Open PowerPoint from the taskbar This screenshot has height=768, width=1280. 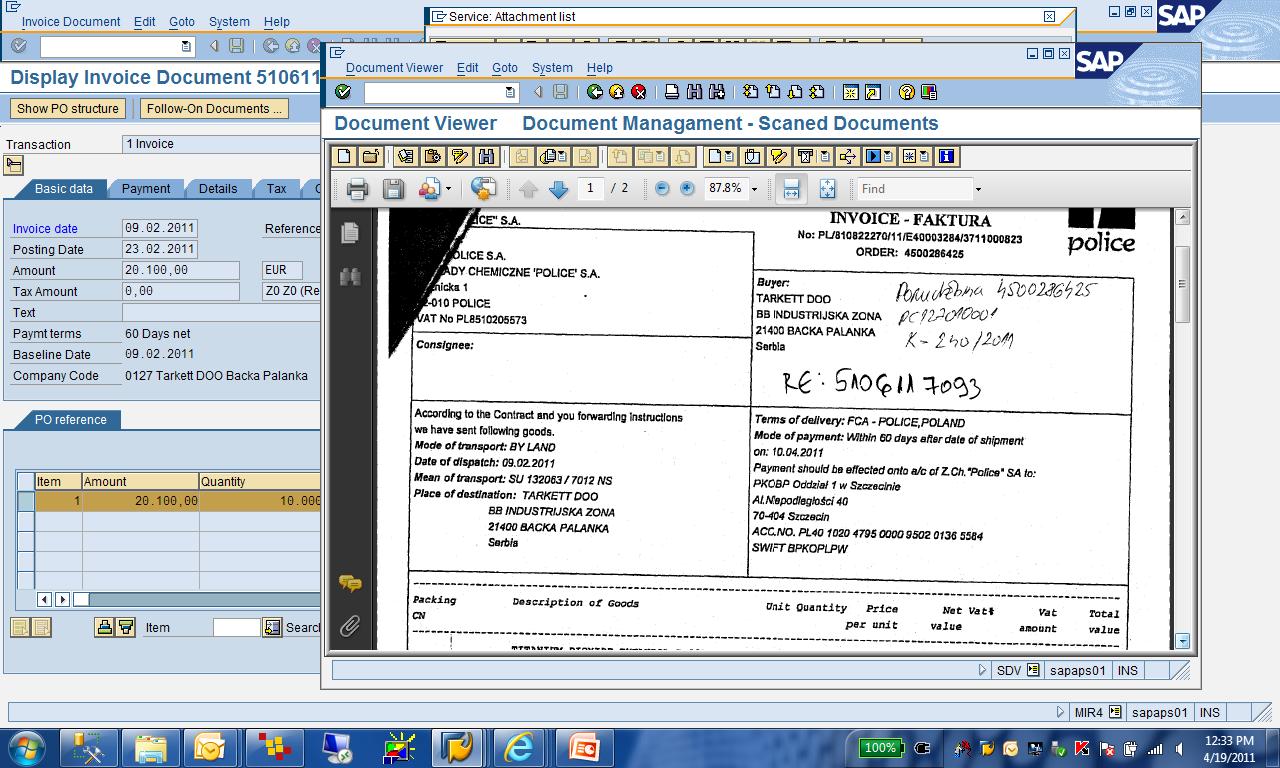pyautogui.click(x=583, y=747)
